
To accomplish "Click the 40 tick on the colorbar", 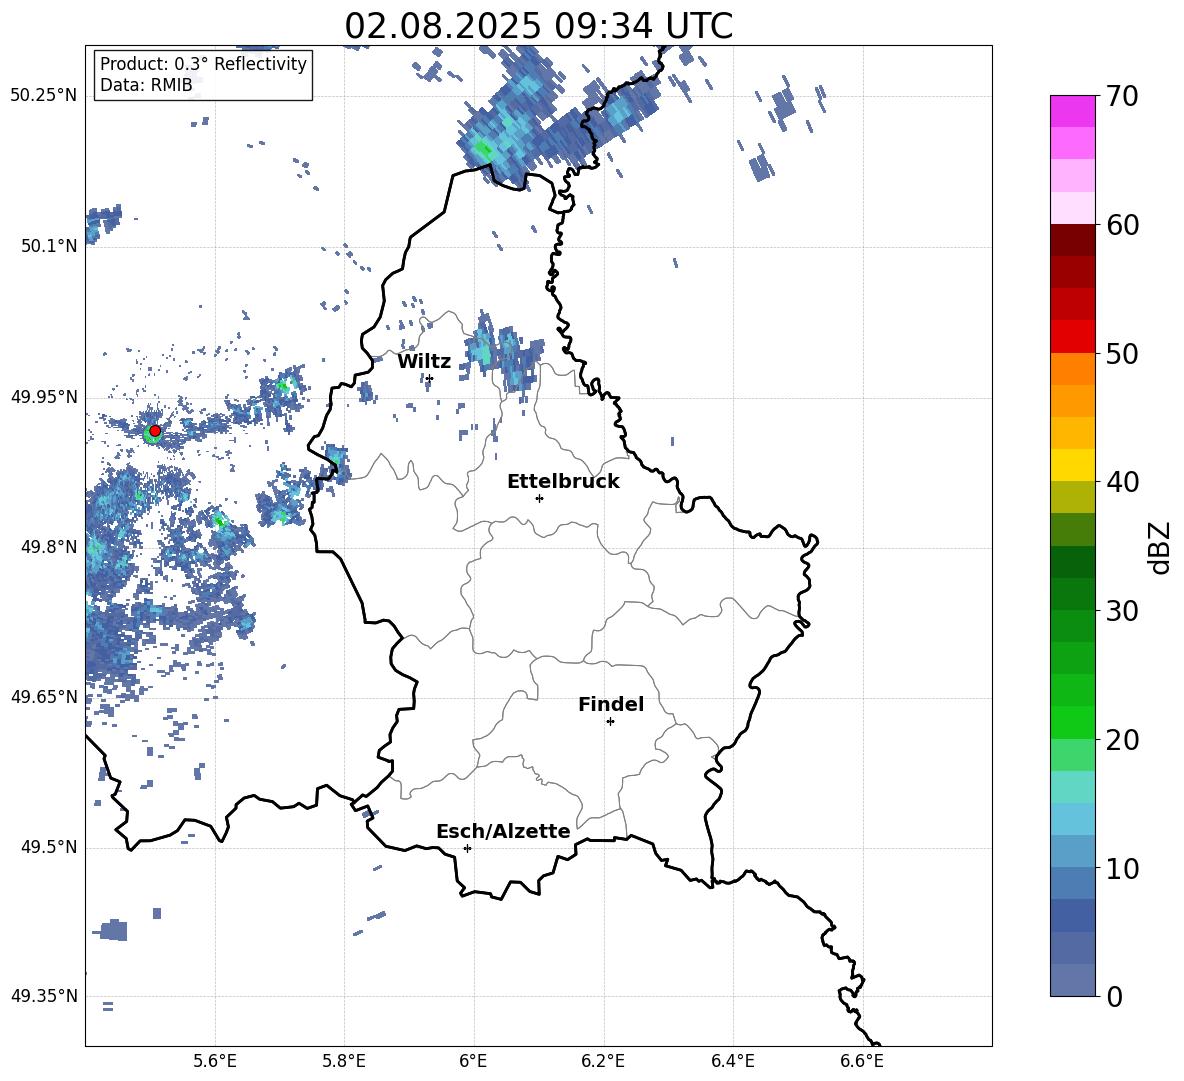I will click(1122, 482).
